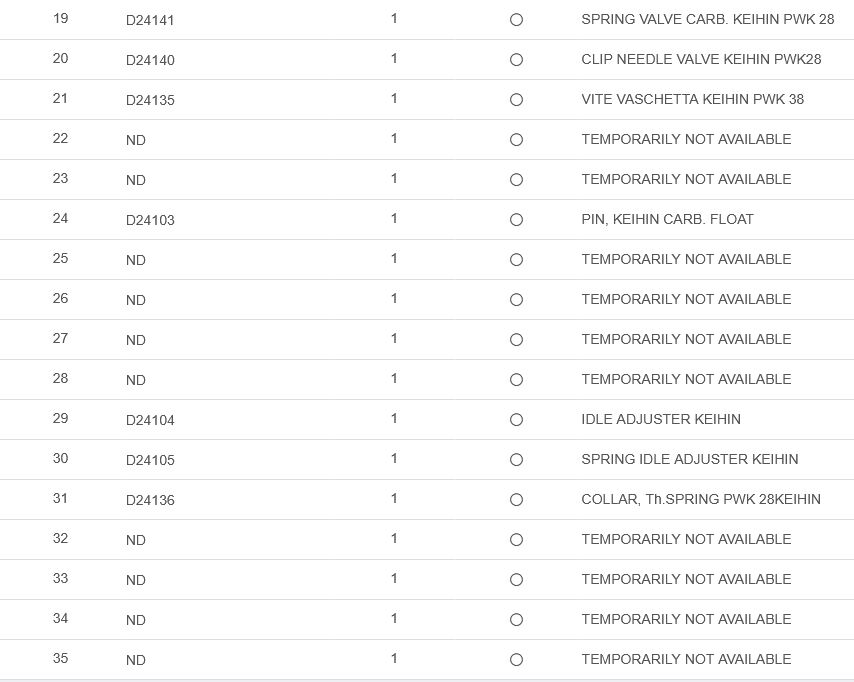
Task: Click SPRING VALVE CARB. KEIHIN PWK 28 description
Action: click(x=707, y=19)
